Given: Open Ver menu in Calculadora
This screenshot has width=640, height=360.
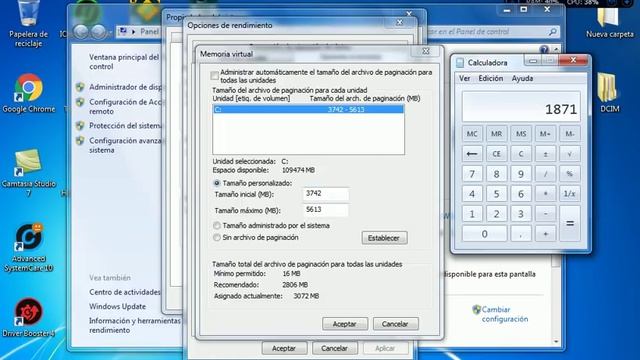Looking at the screenshot, I should [x=464, y=78].
